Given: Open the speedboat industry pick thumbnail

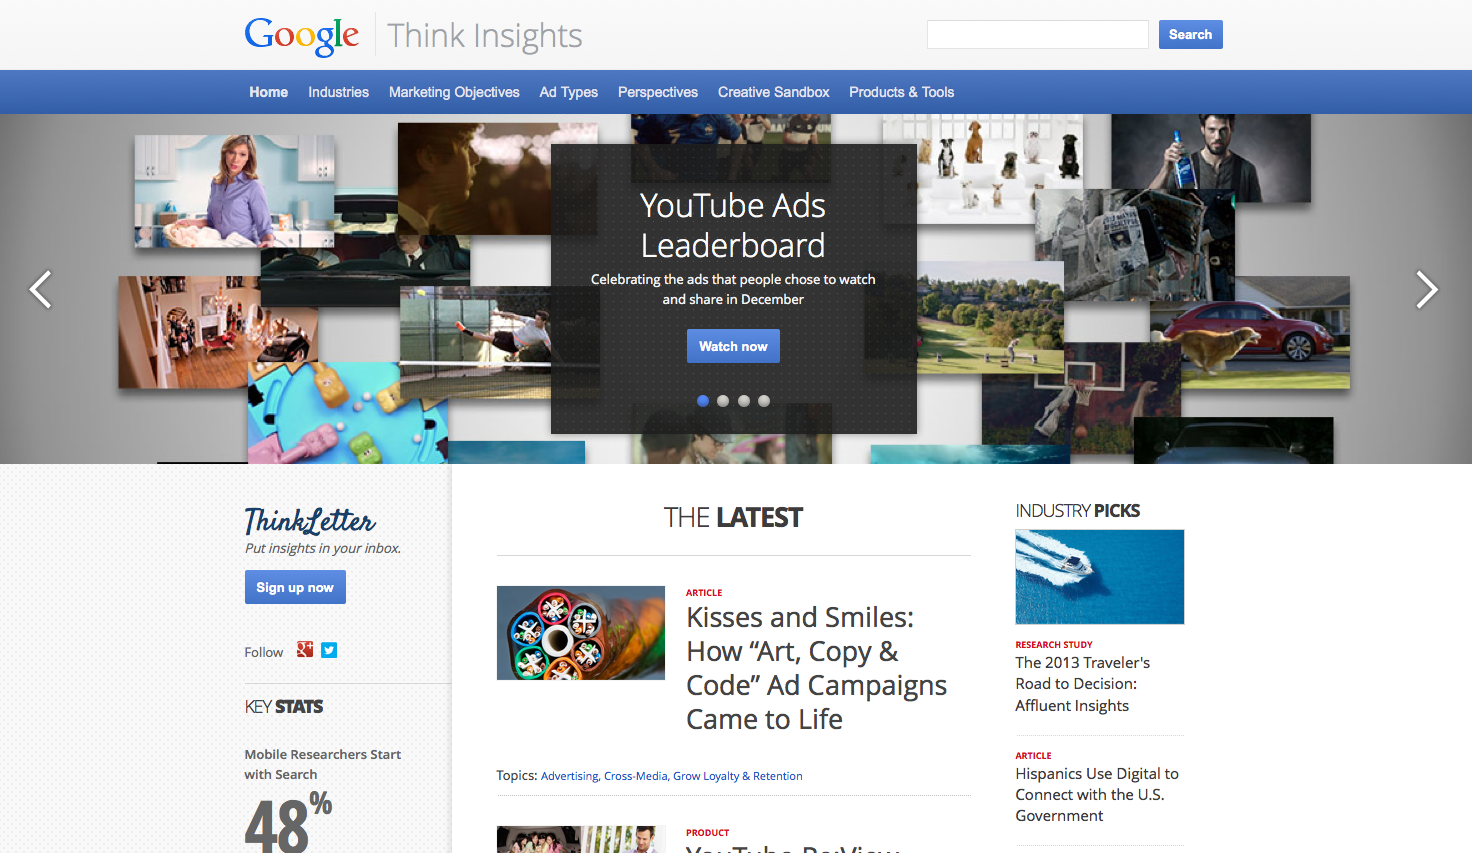Looking at the screenshot, I should click(x=1100, y=577).
